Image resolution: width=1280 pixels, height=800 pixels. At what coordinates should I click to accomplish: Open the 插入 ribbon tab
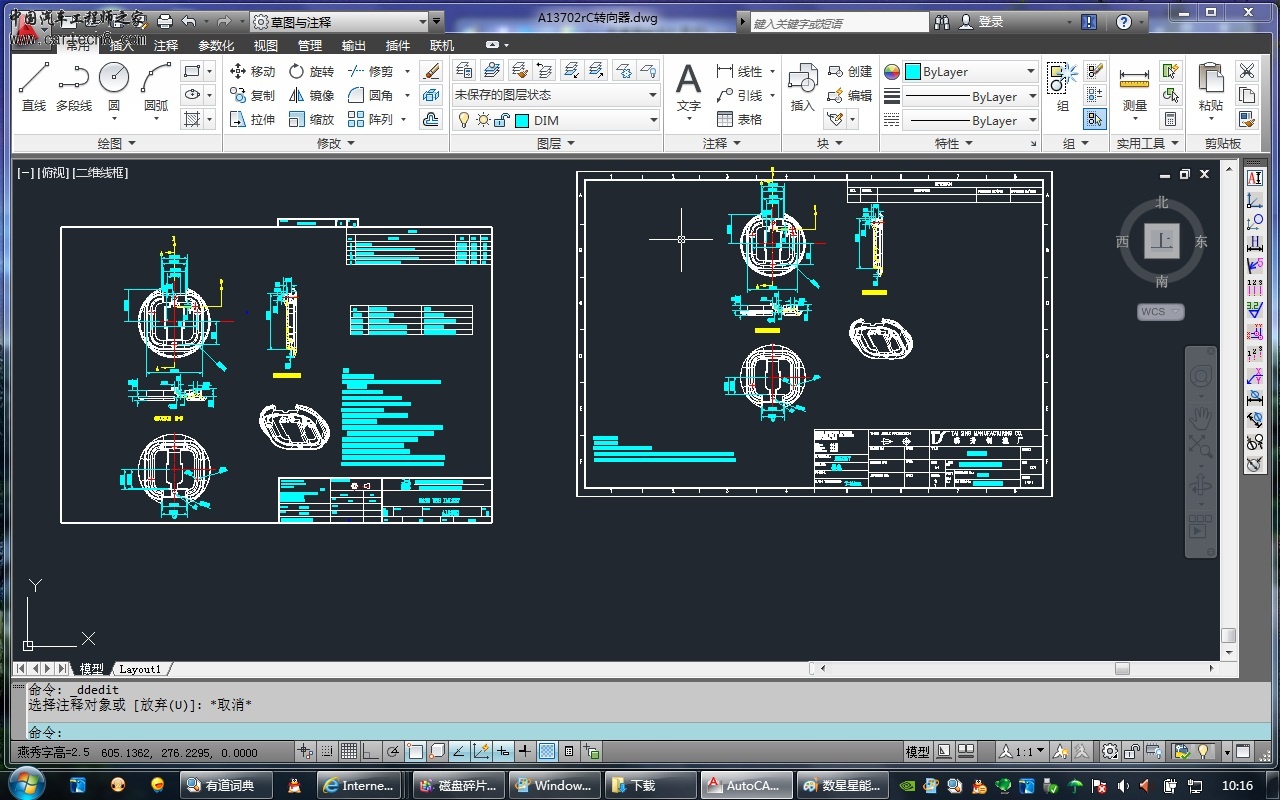pyautogui.click(x=122, y=45)
